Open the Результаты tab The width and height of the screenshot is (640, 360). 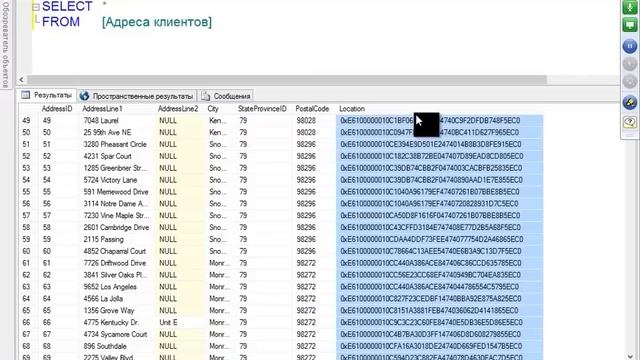(x=47, y=95)
